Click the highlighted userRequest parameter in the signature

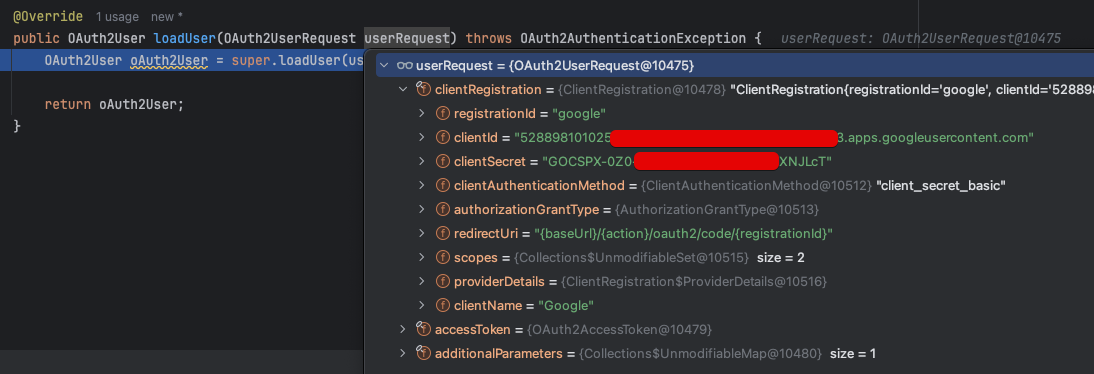[x=407, y=37]
